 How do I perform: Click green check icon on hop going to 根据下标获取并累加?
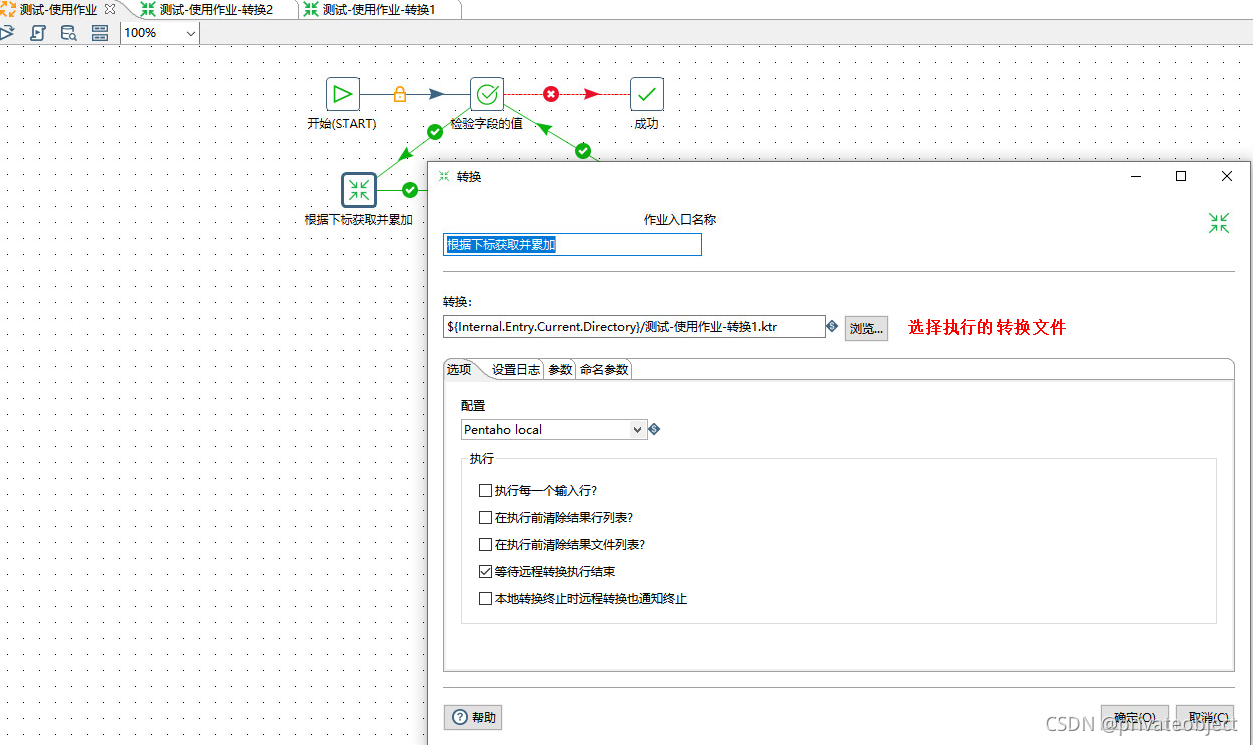pyautogui.click(x=435, y=131)
